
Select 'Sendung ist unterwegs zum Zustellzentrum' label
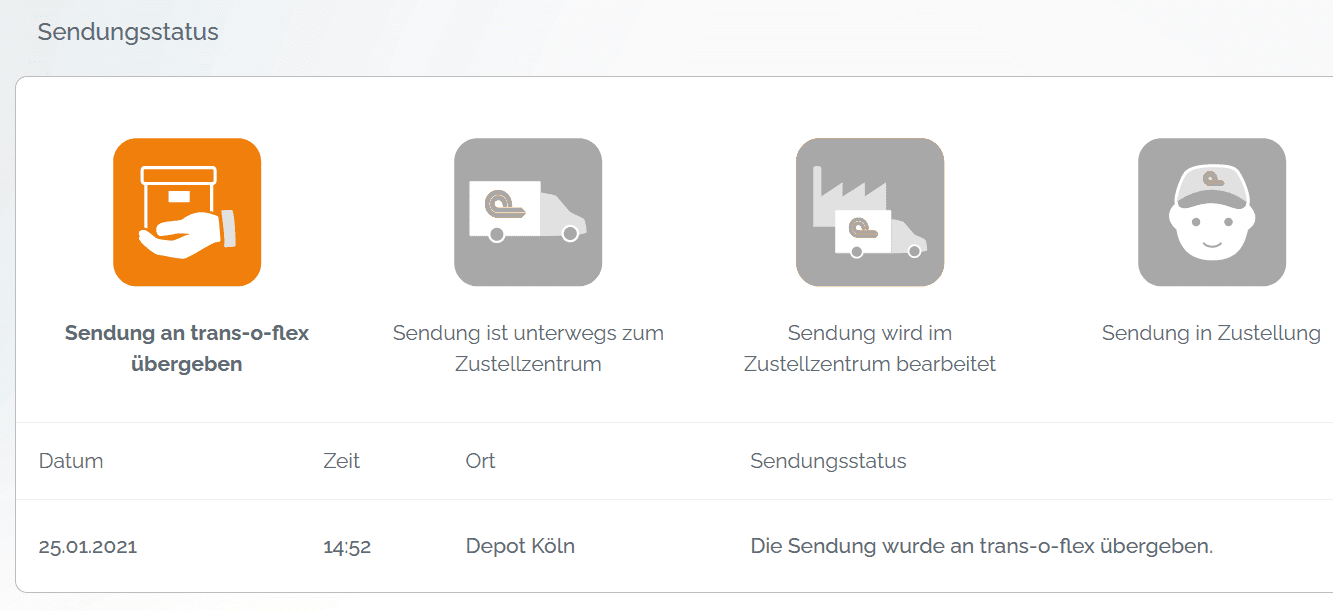pos(528,348)
